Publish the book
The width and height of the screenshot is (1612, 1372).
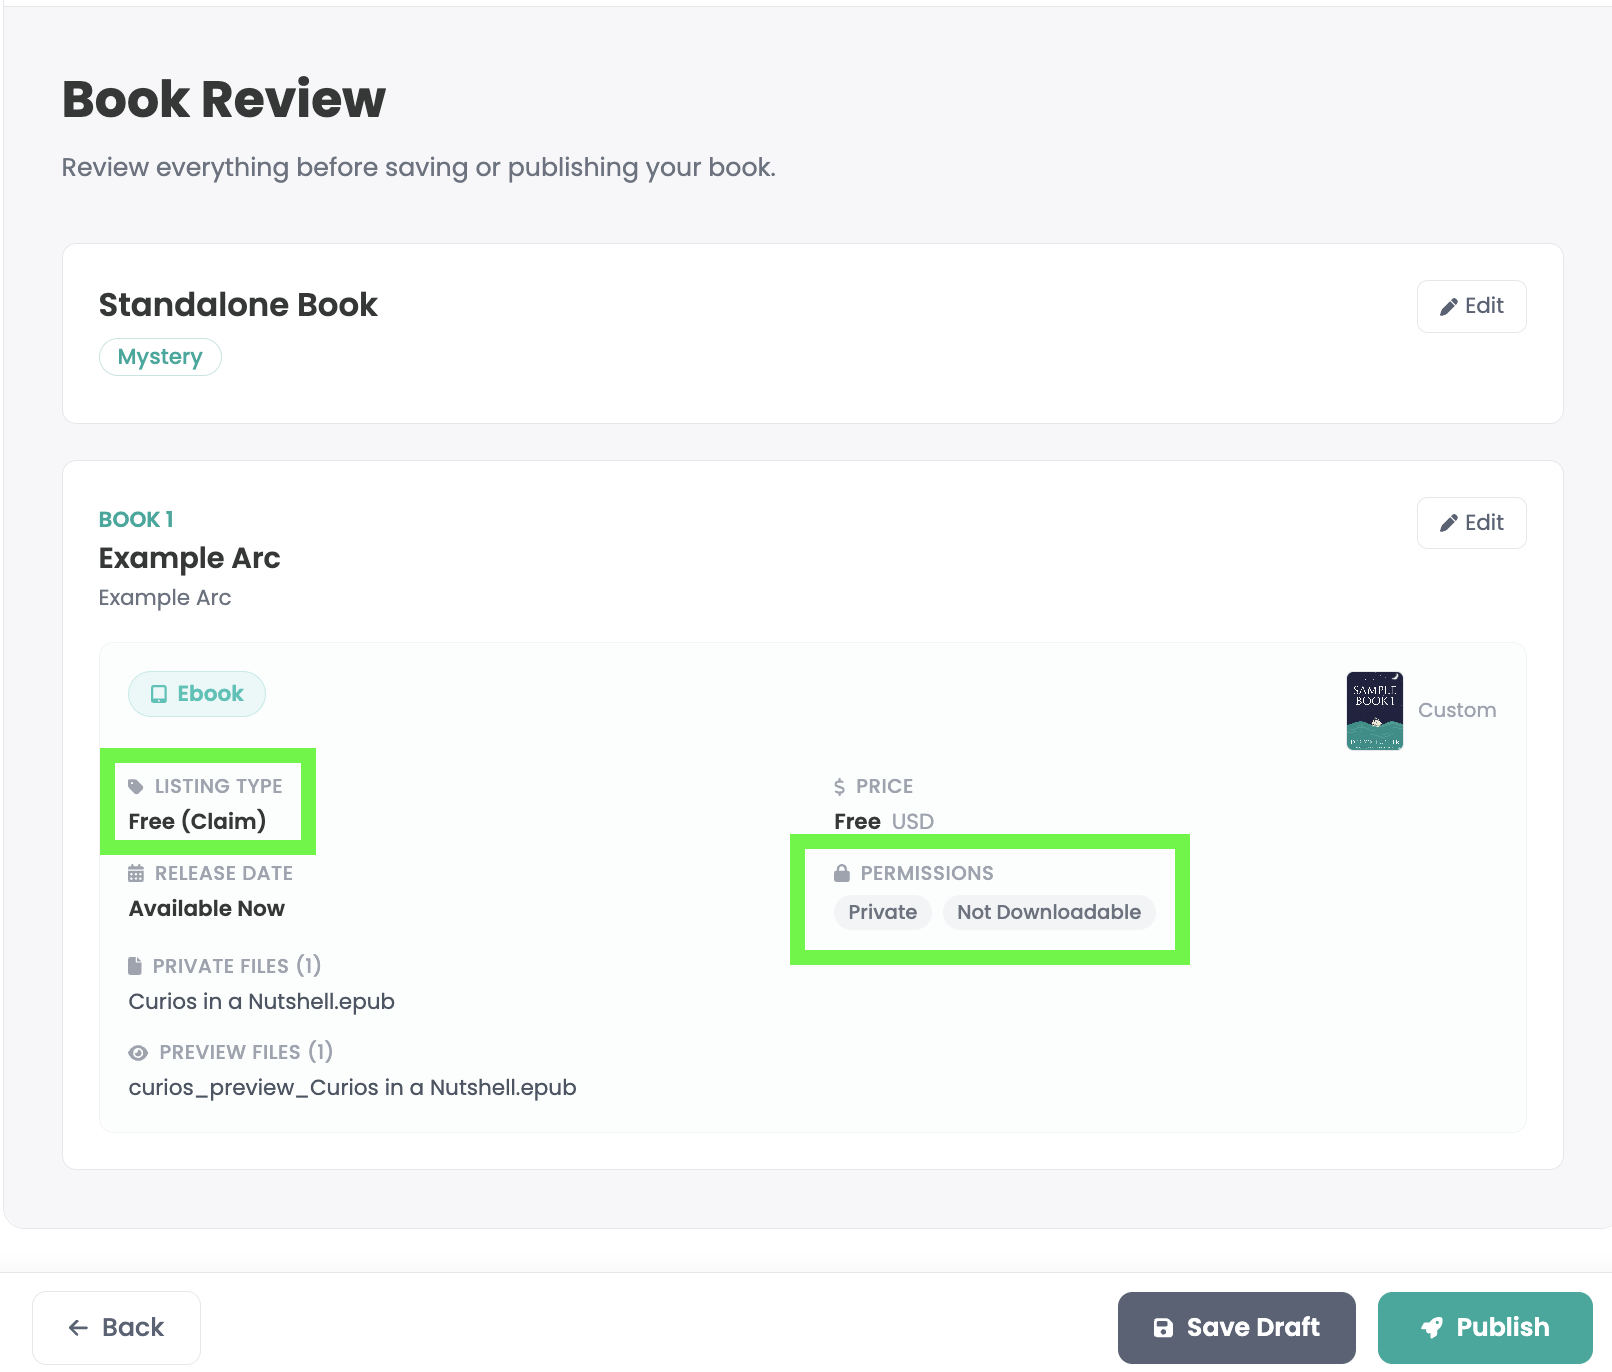1485,1328
